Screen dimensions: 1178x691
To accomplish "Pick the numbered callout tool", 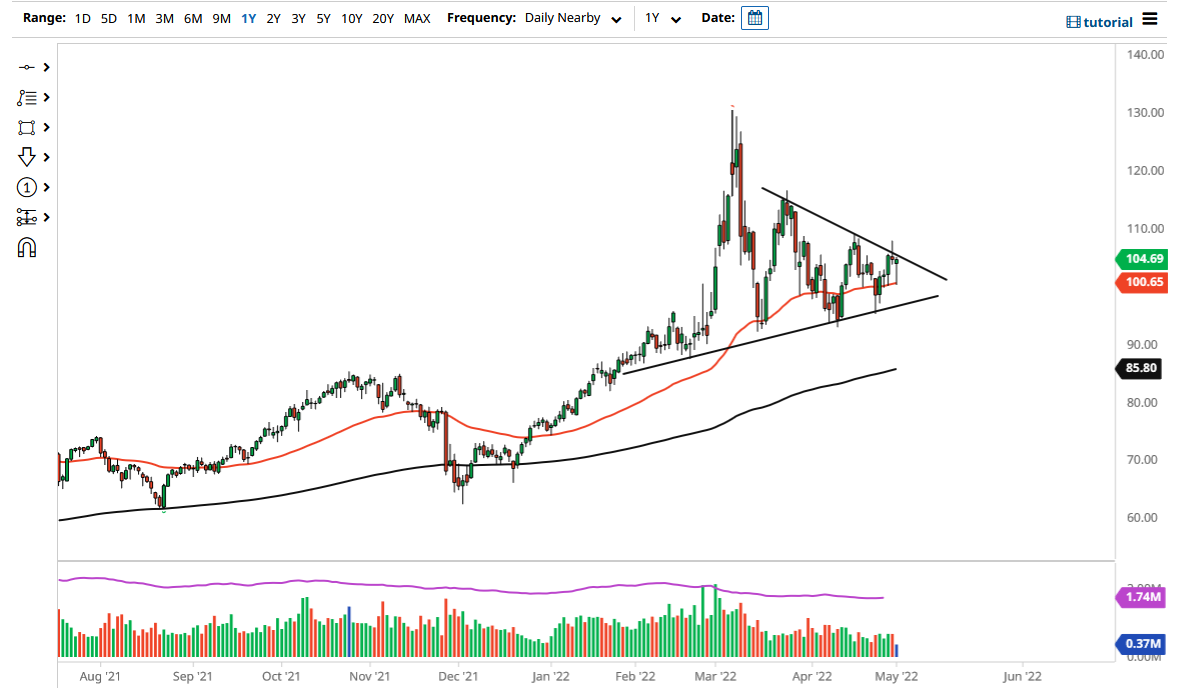I will [27, 187].
